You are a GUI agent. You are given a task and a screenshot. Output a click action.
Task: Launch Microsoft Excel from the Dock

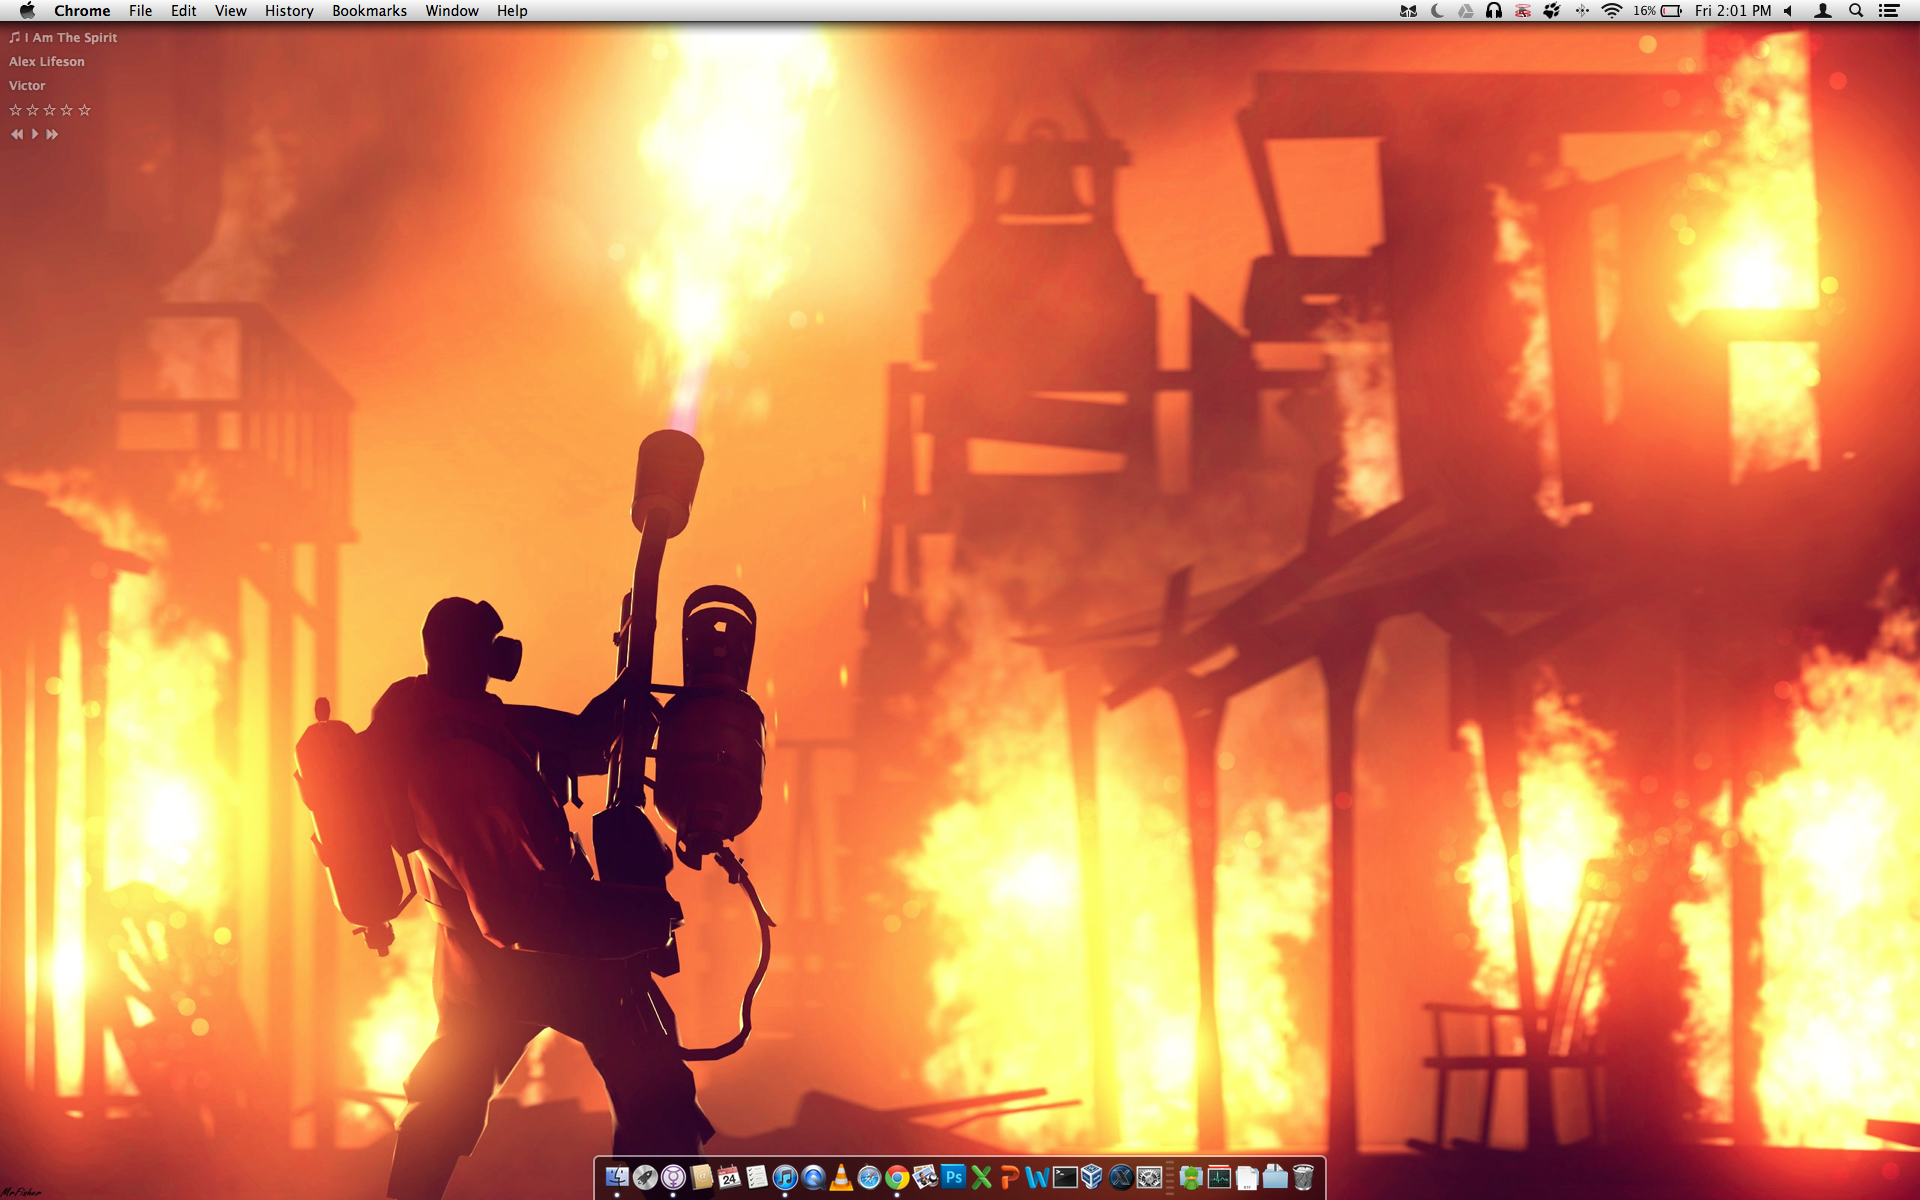pyautogui.click(x=981, y=1178)
